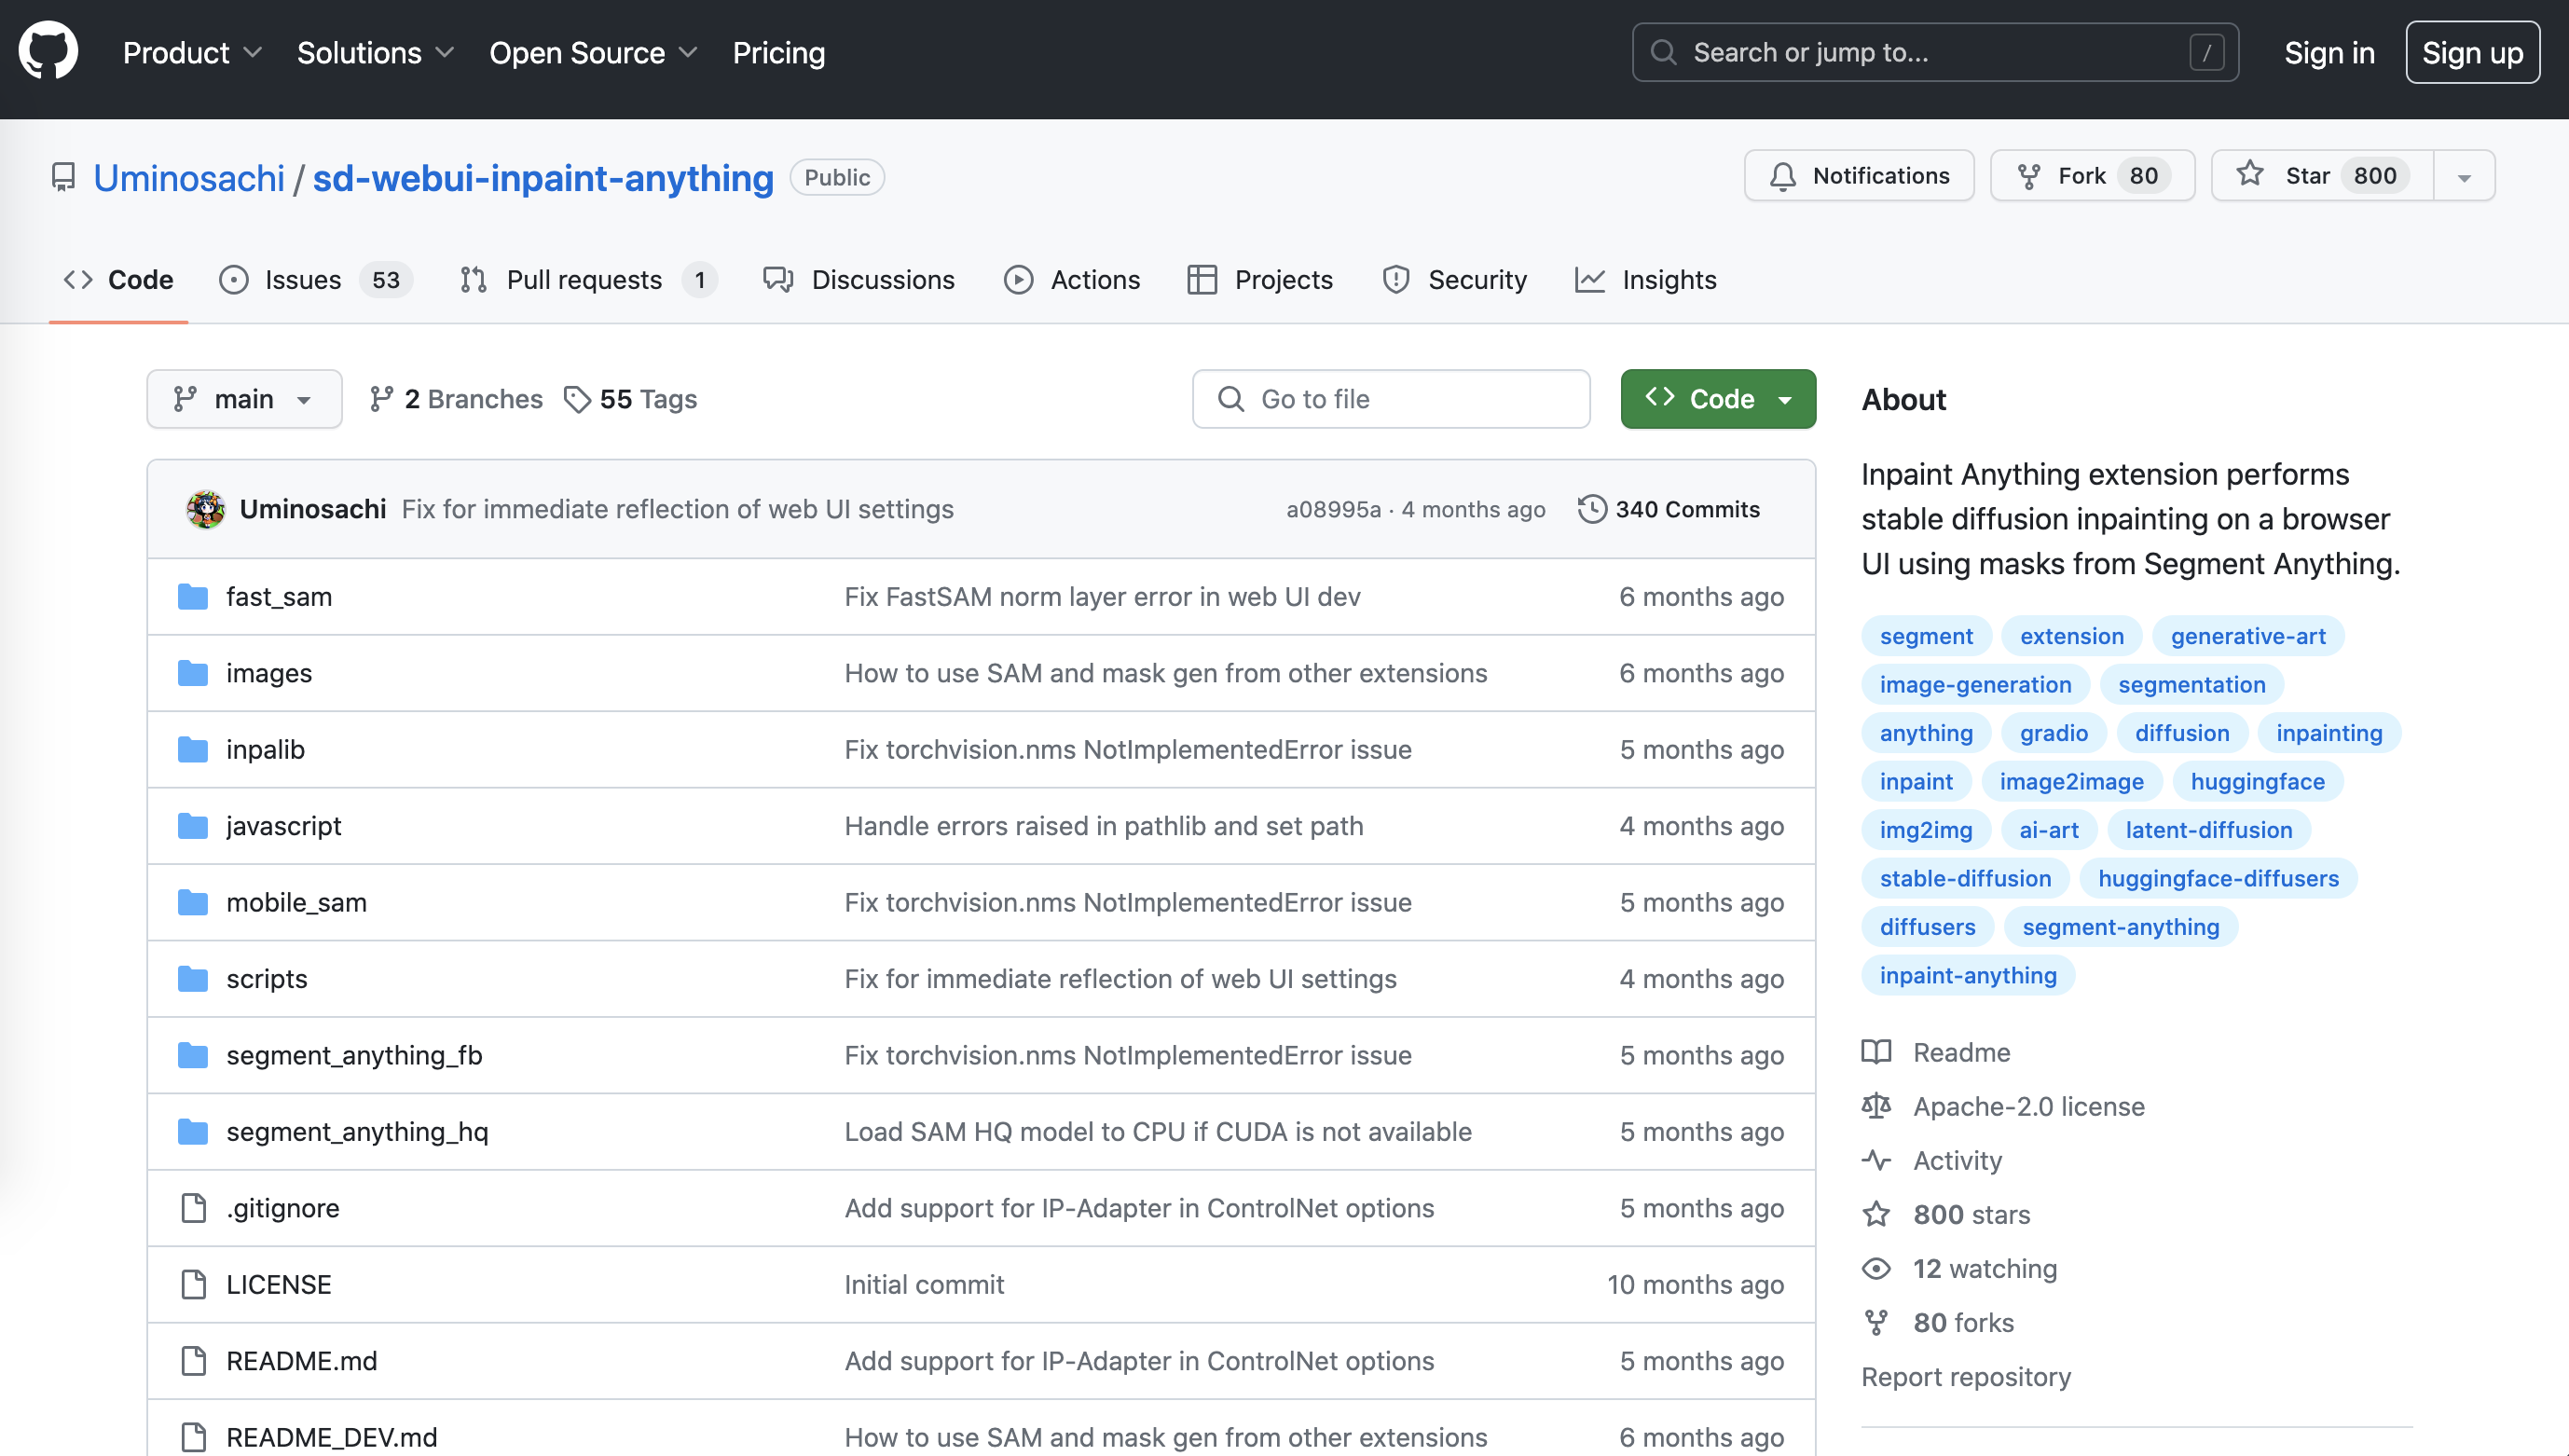View the 2 Branches list
The image size is (2569, 1456).
click(x=455, y=398)
